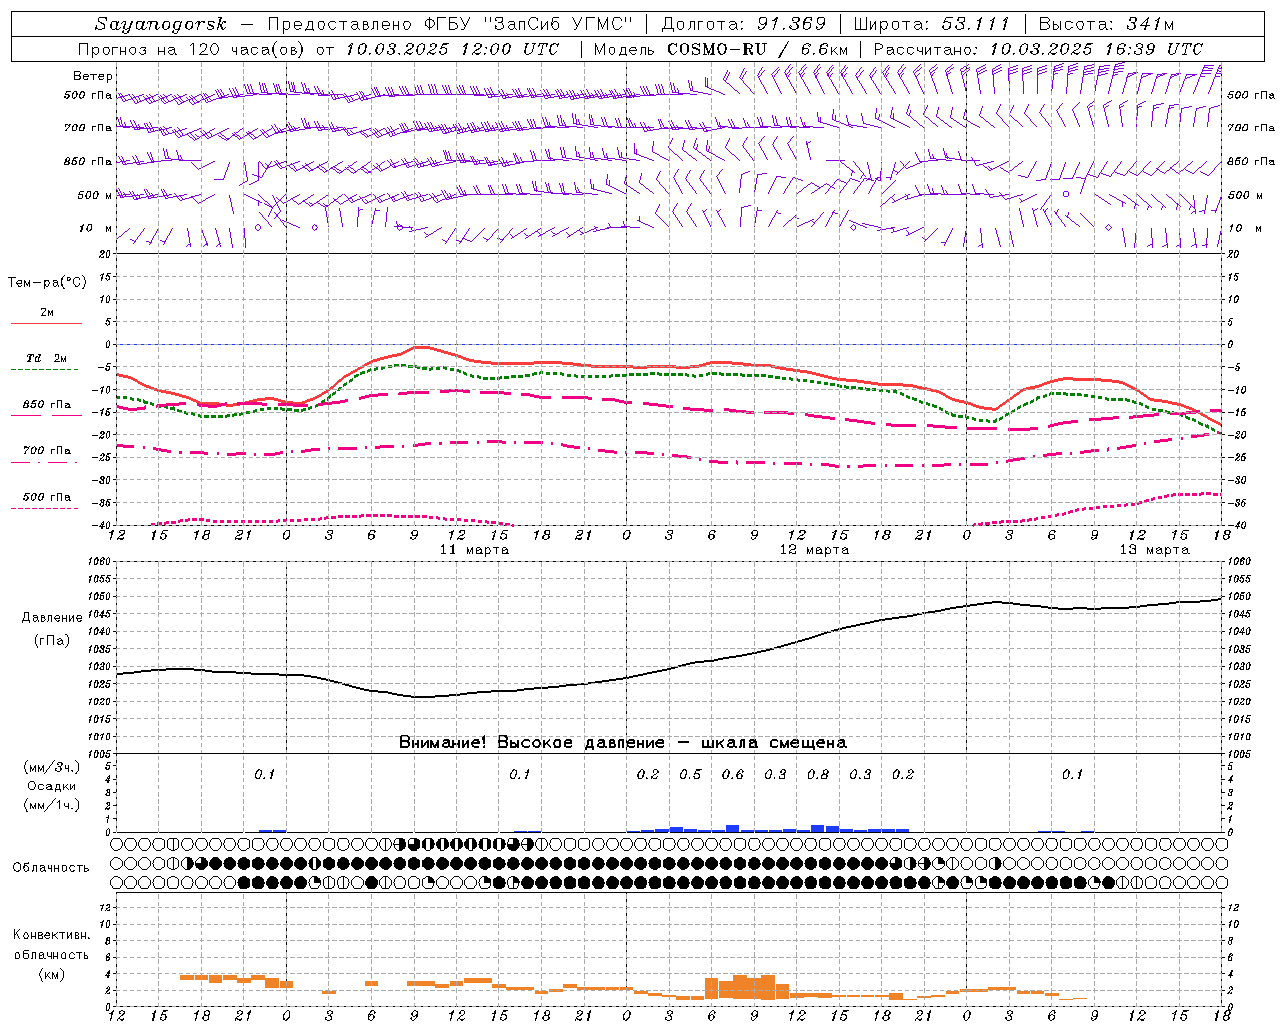
Task: Click the 'Рассчитано: 10.03.2025 16:39 UTC' timestamp
Action: tap(1038, 49)
